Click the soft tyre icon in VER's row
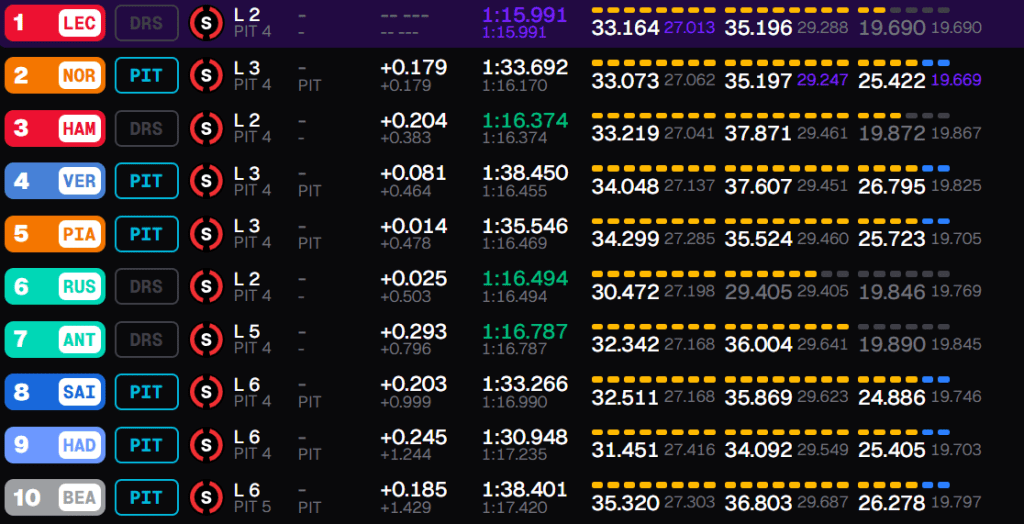The image size is (1024, 524). [206, 181]
